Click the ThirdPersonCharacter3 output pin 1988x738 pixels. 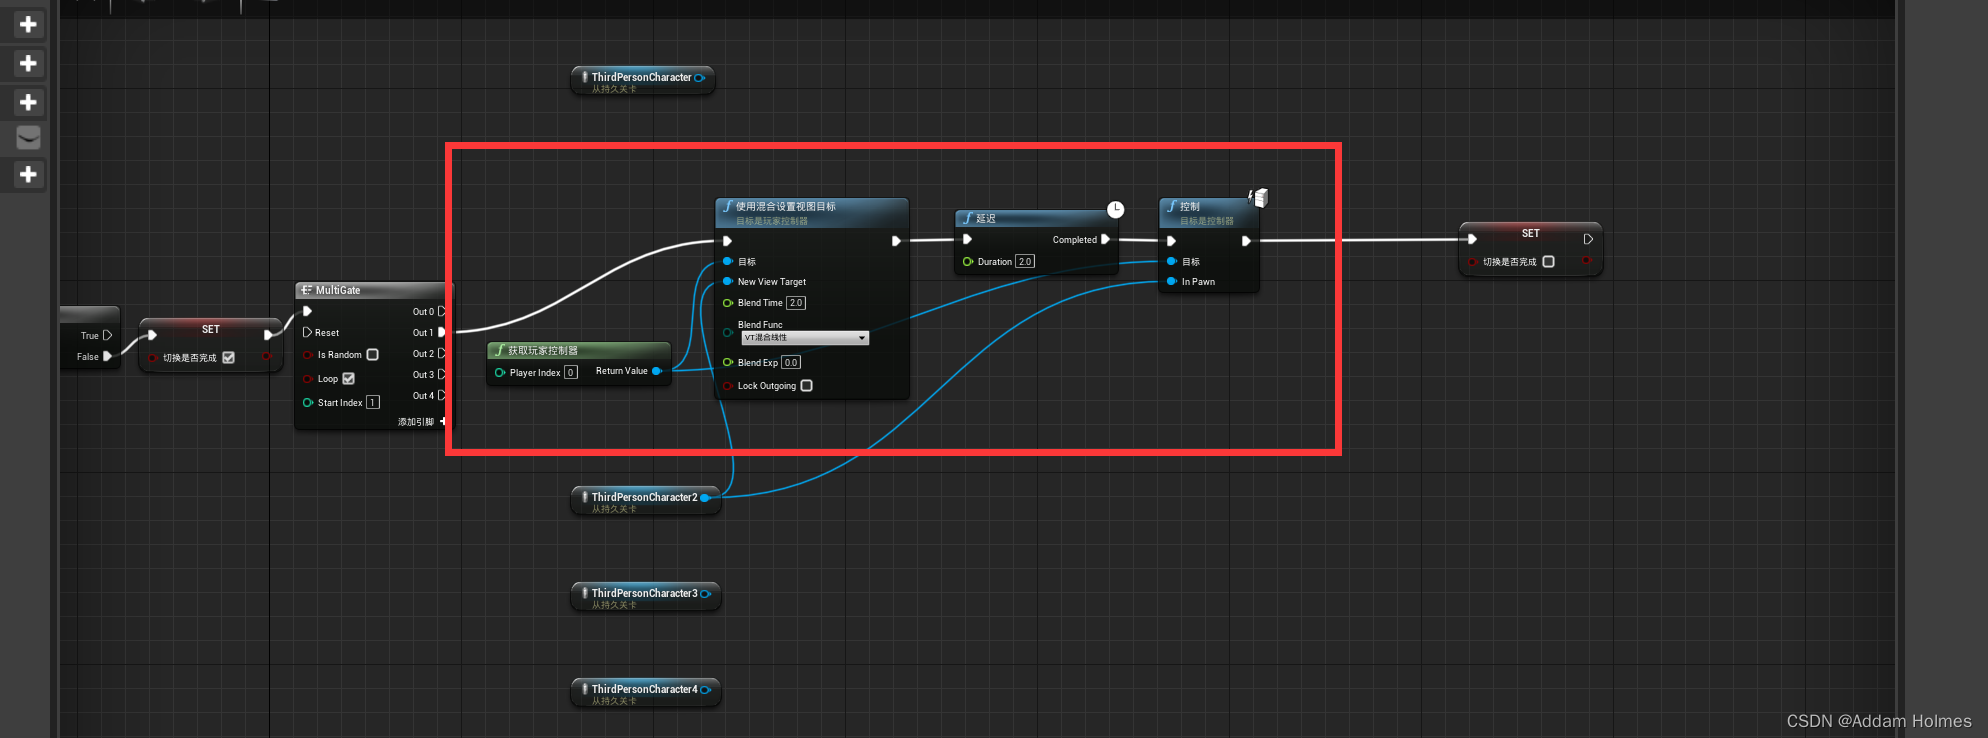[x=705, y=593]
